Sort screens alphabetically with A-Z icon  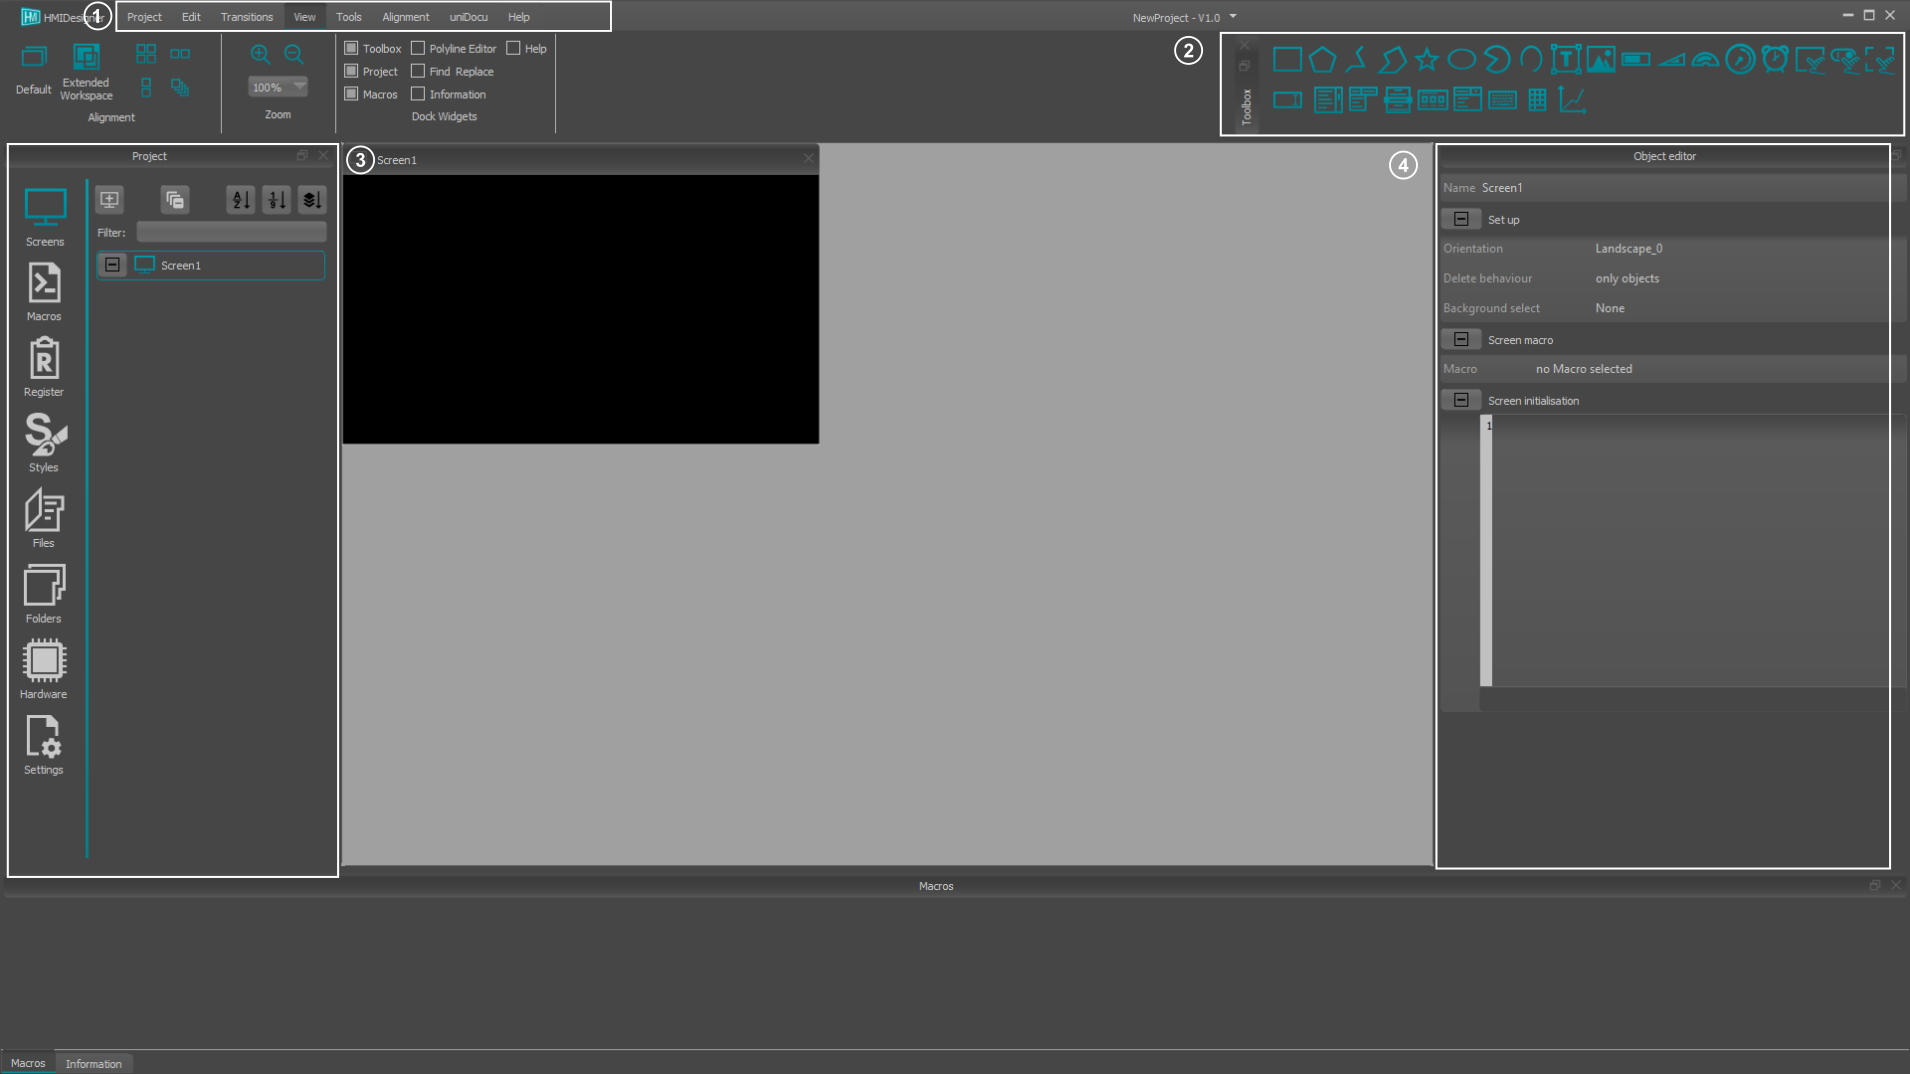pyautogui.click(x=241, y=200)
